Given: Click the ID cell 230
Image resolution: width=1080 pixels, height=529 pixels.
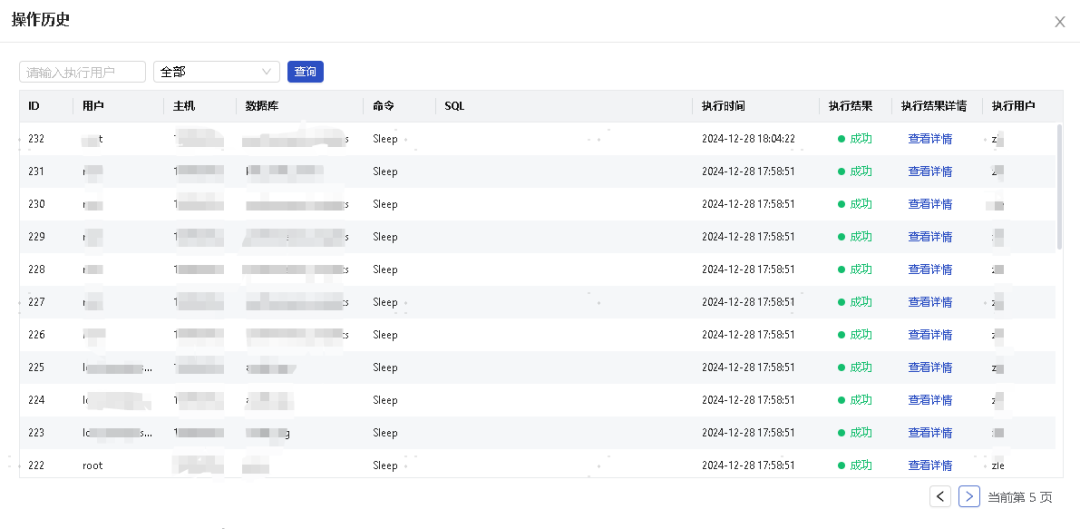Looking at the screenshot, I should (37, 204).
